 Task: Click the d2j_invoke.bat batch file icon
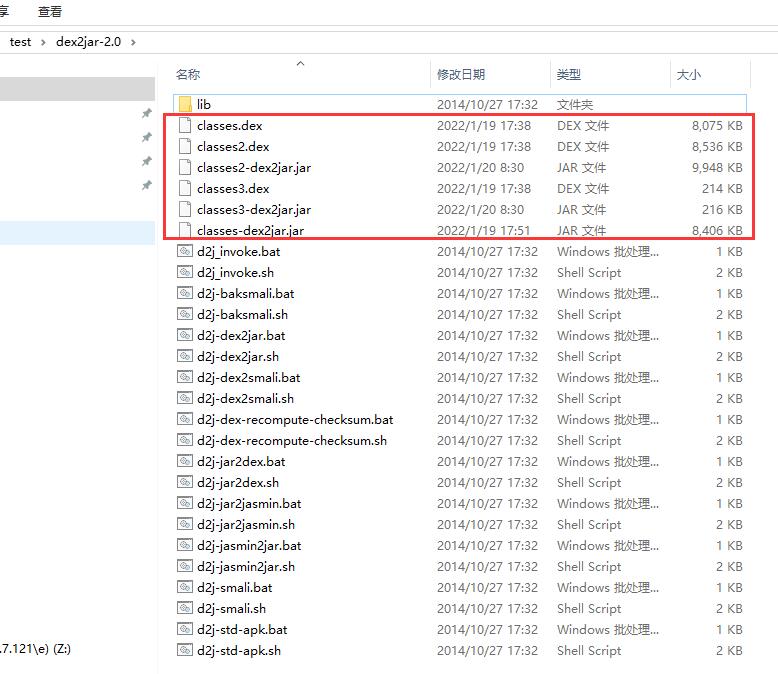(x=184, y=252)
